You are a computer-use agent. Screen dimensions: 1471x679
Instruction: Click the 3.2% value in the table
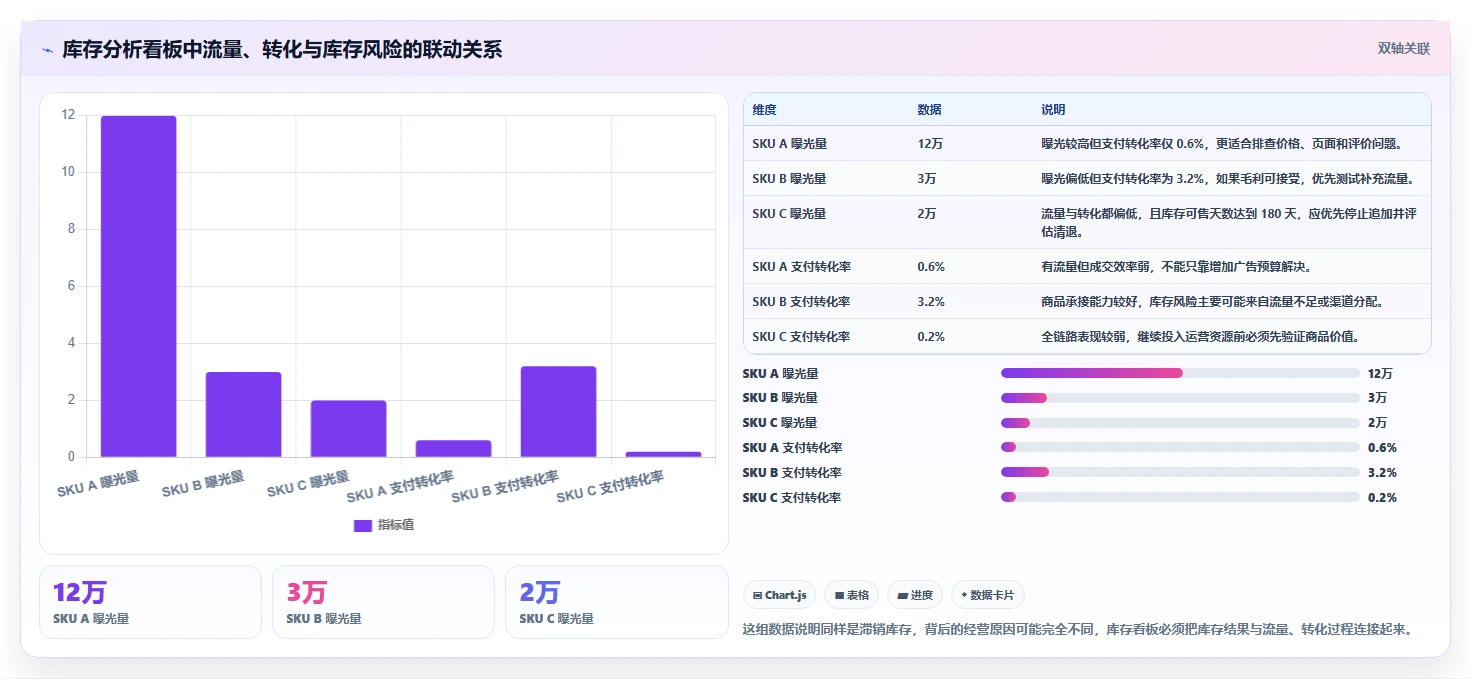[931, 302]
